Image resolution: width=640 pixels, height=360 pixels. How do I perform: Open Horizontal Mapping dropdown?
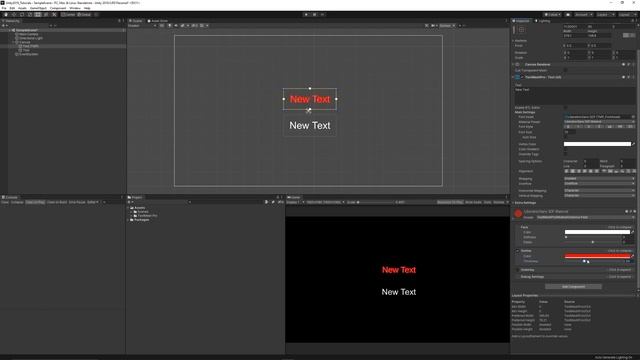599,191
